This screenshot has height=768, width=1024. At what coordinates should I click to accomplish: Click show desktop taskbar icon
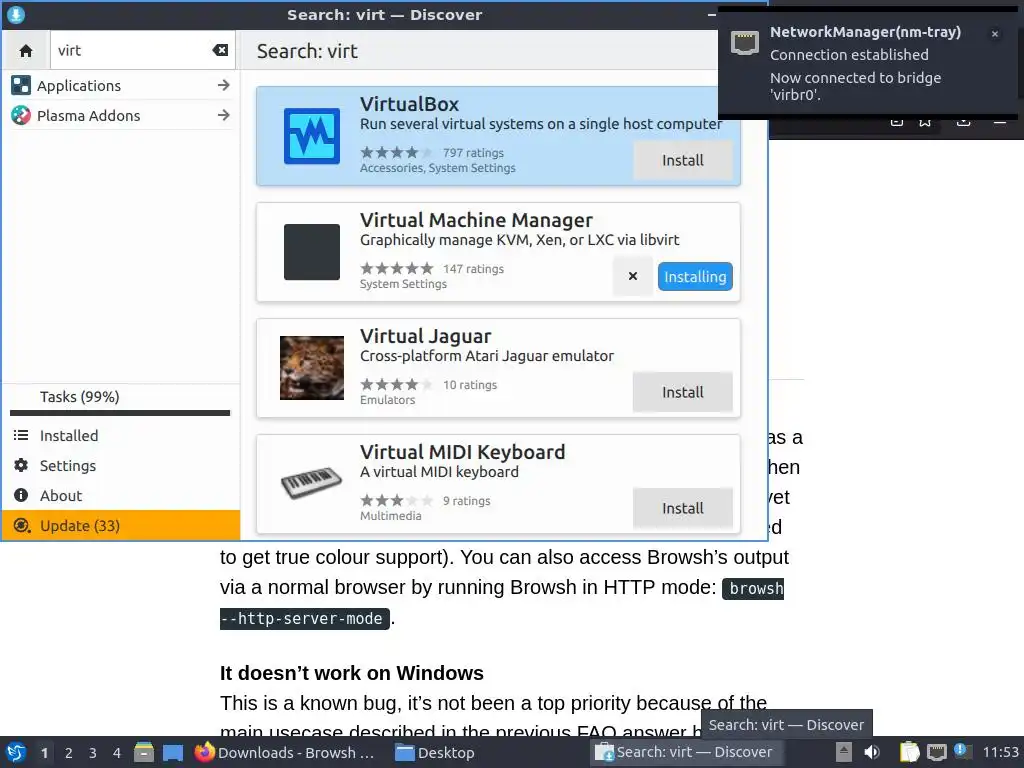pos(172,752)
